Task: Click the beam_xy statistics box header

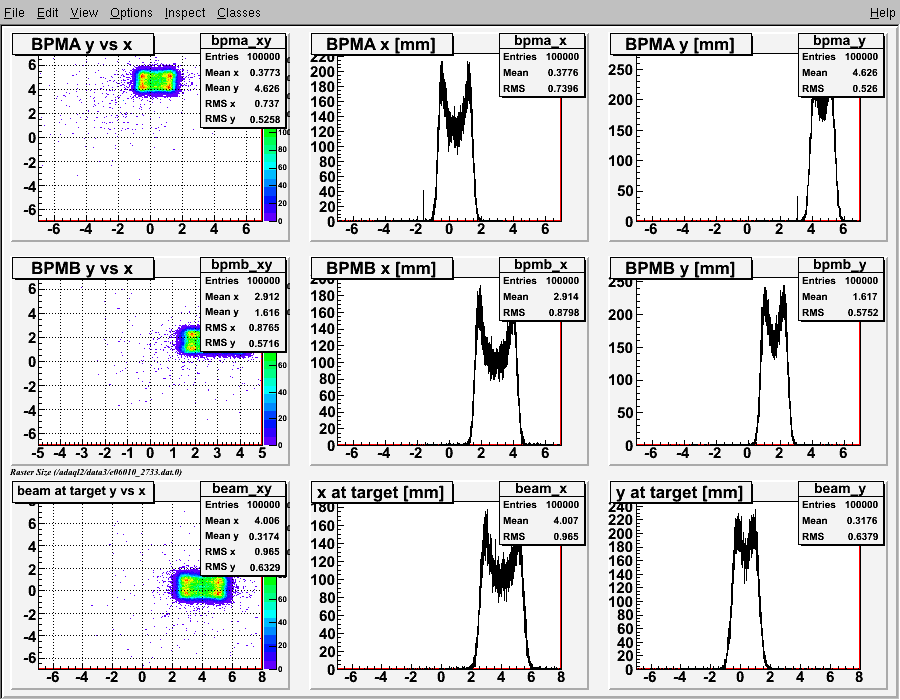Action: (243, 488)
